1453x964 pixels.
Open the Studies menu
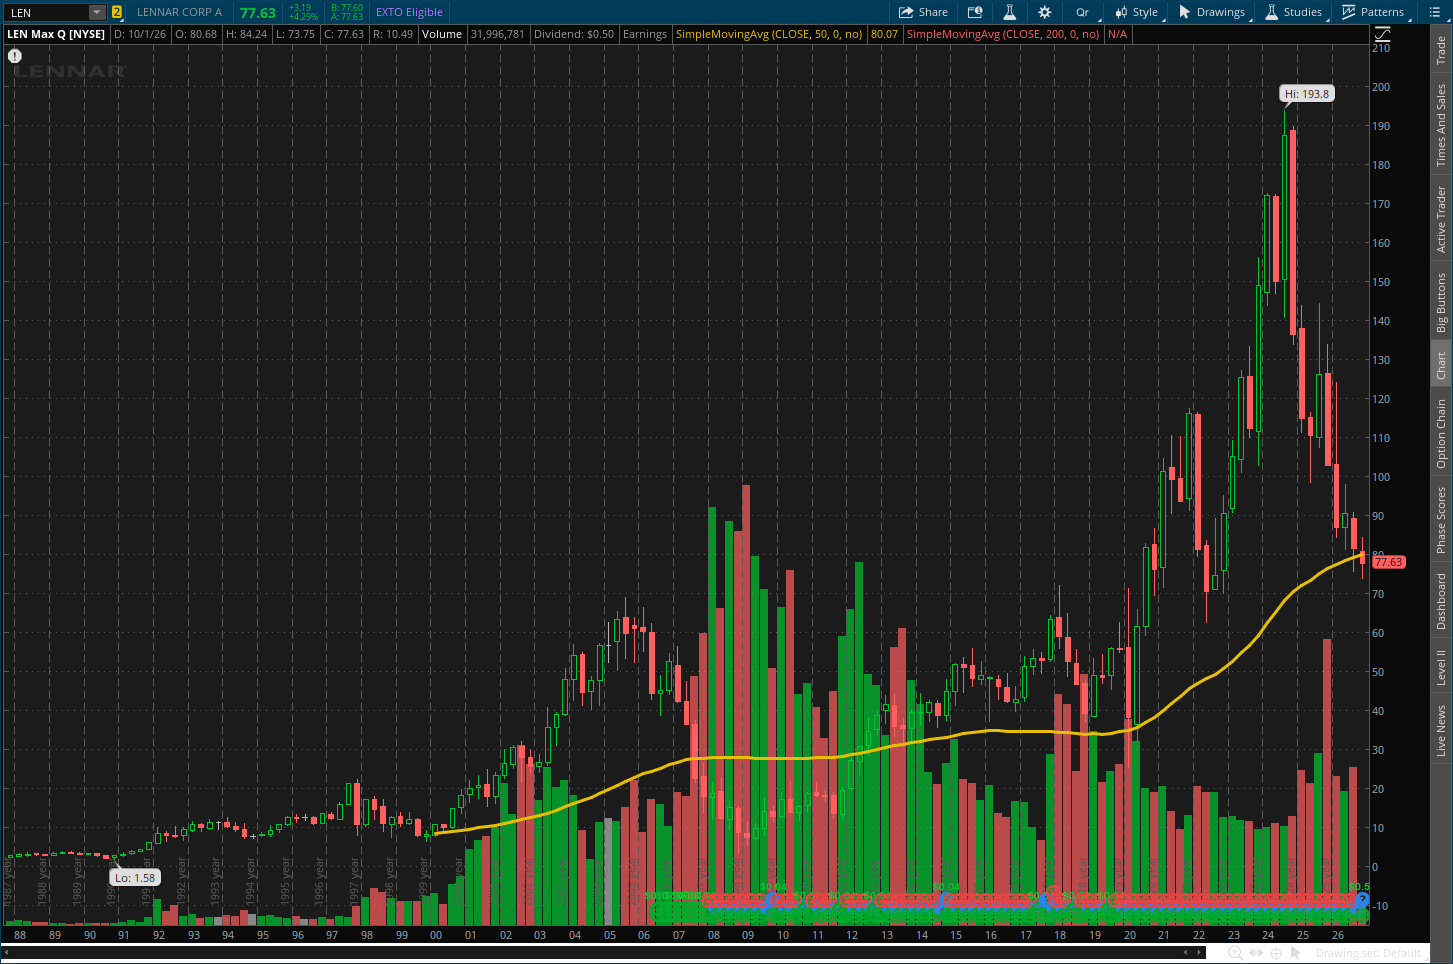1294,12
